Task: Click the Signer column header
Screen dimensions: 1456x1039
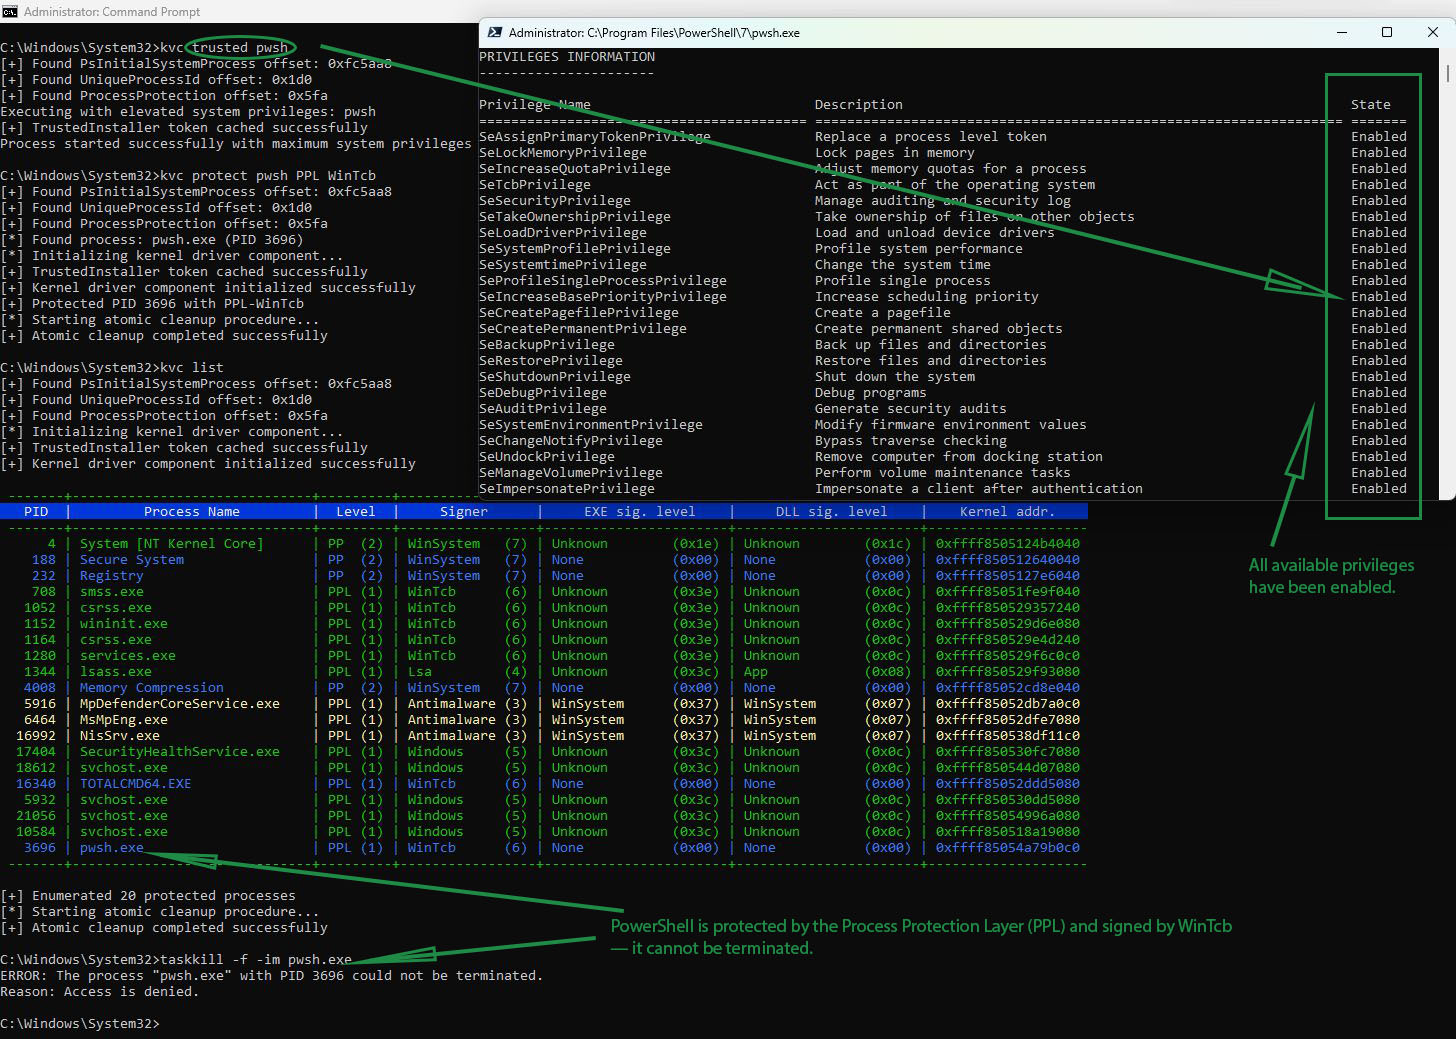Action: click(x=464, y=512)
